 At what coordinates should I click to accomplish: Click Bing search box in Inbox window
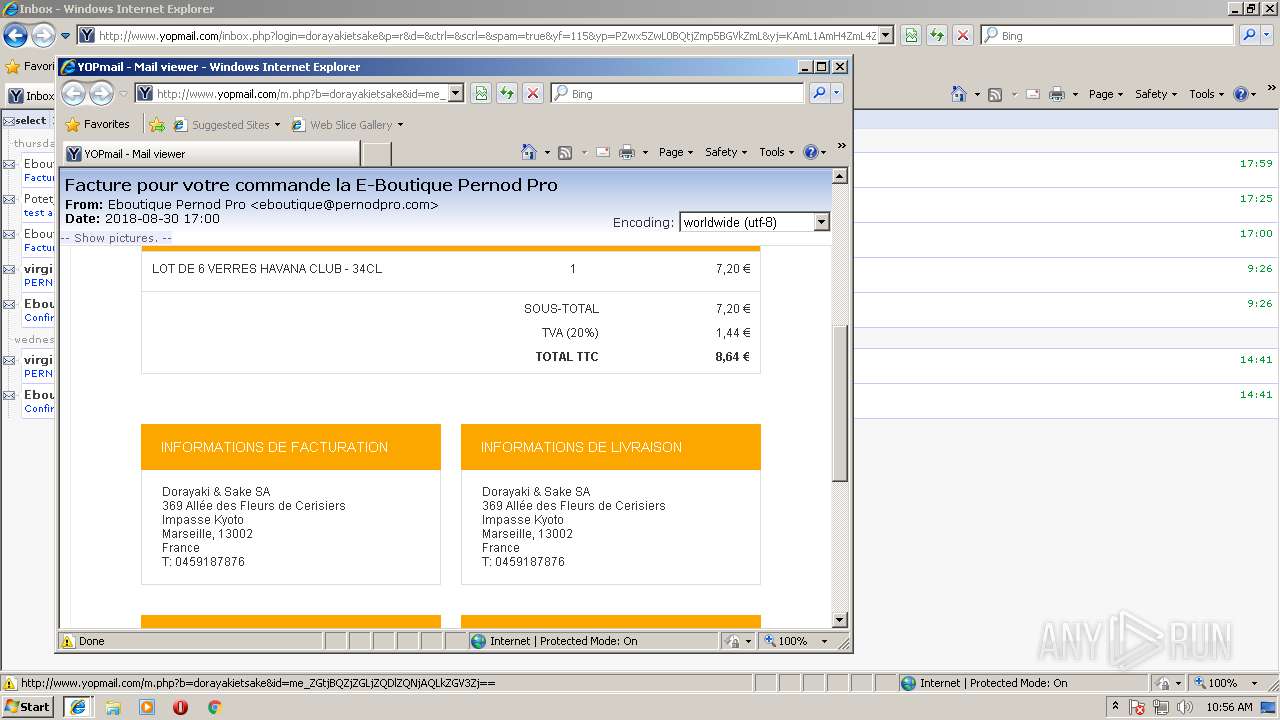coord(1107,35)
